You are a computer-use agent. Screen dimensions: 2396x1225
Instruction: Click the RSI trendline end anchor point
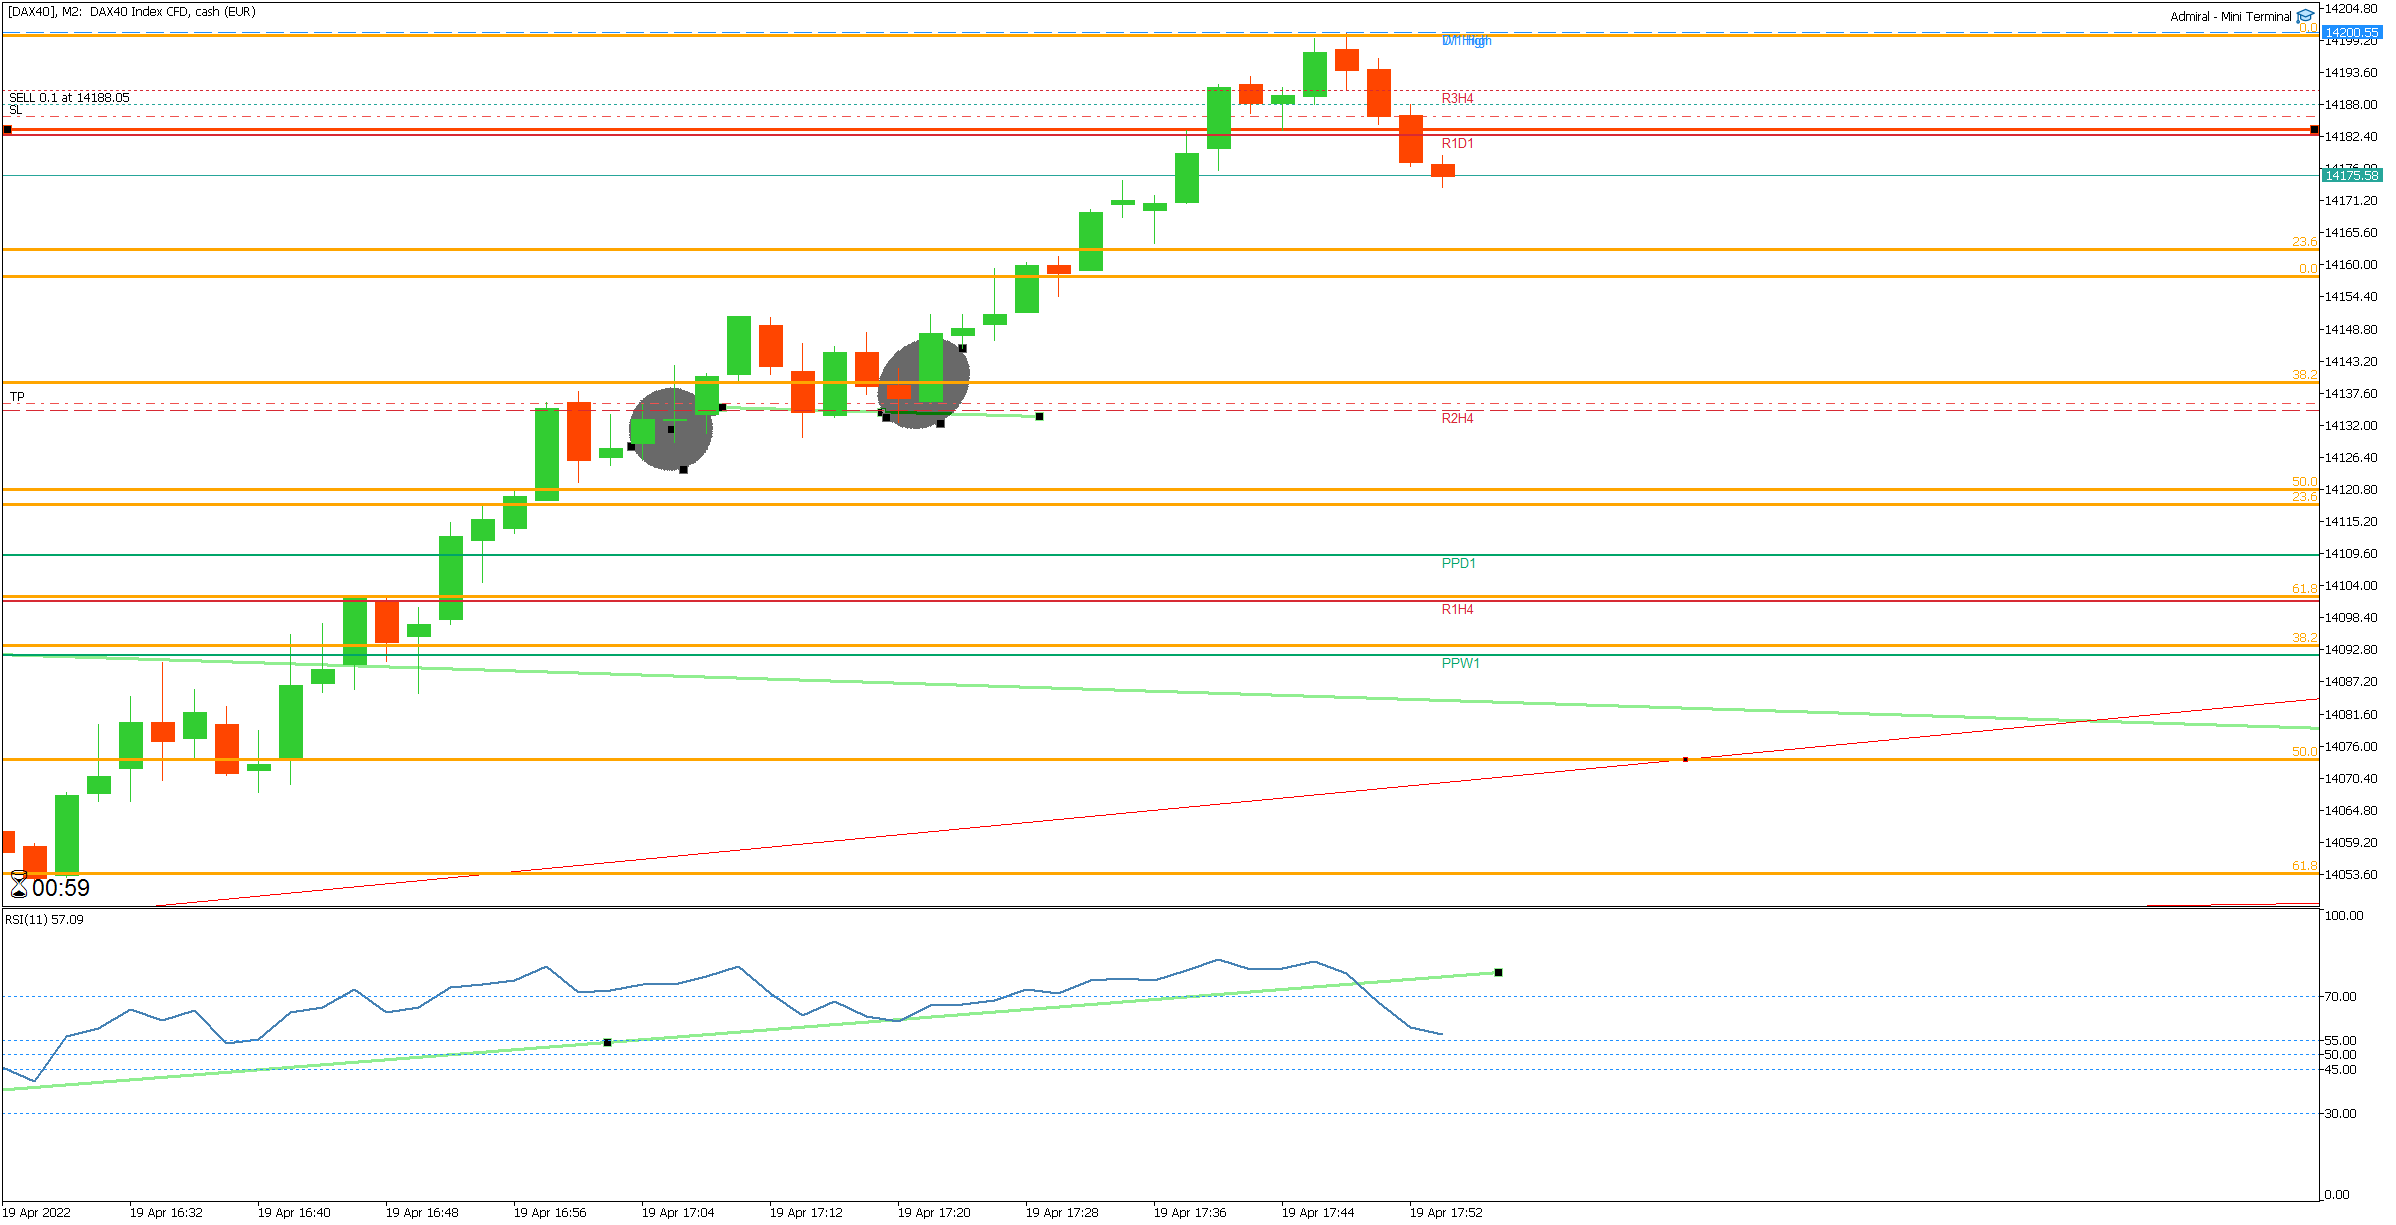pyautogui.click(x=1498, y=972)
